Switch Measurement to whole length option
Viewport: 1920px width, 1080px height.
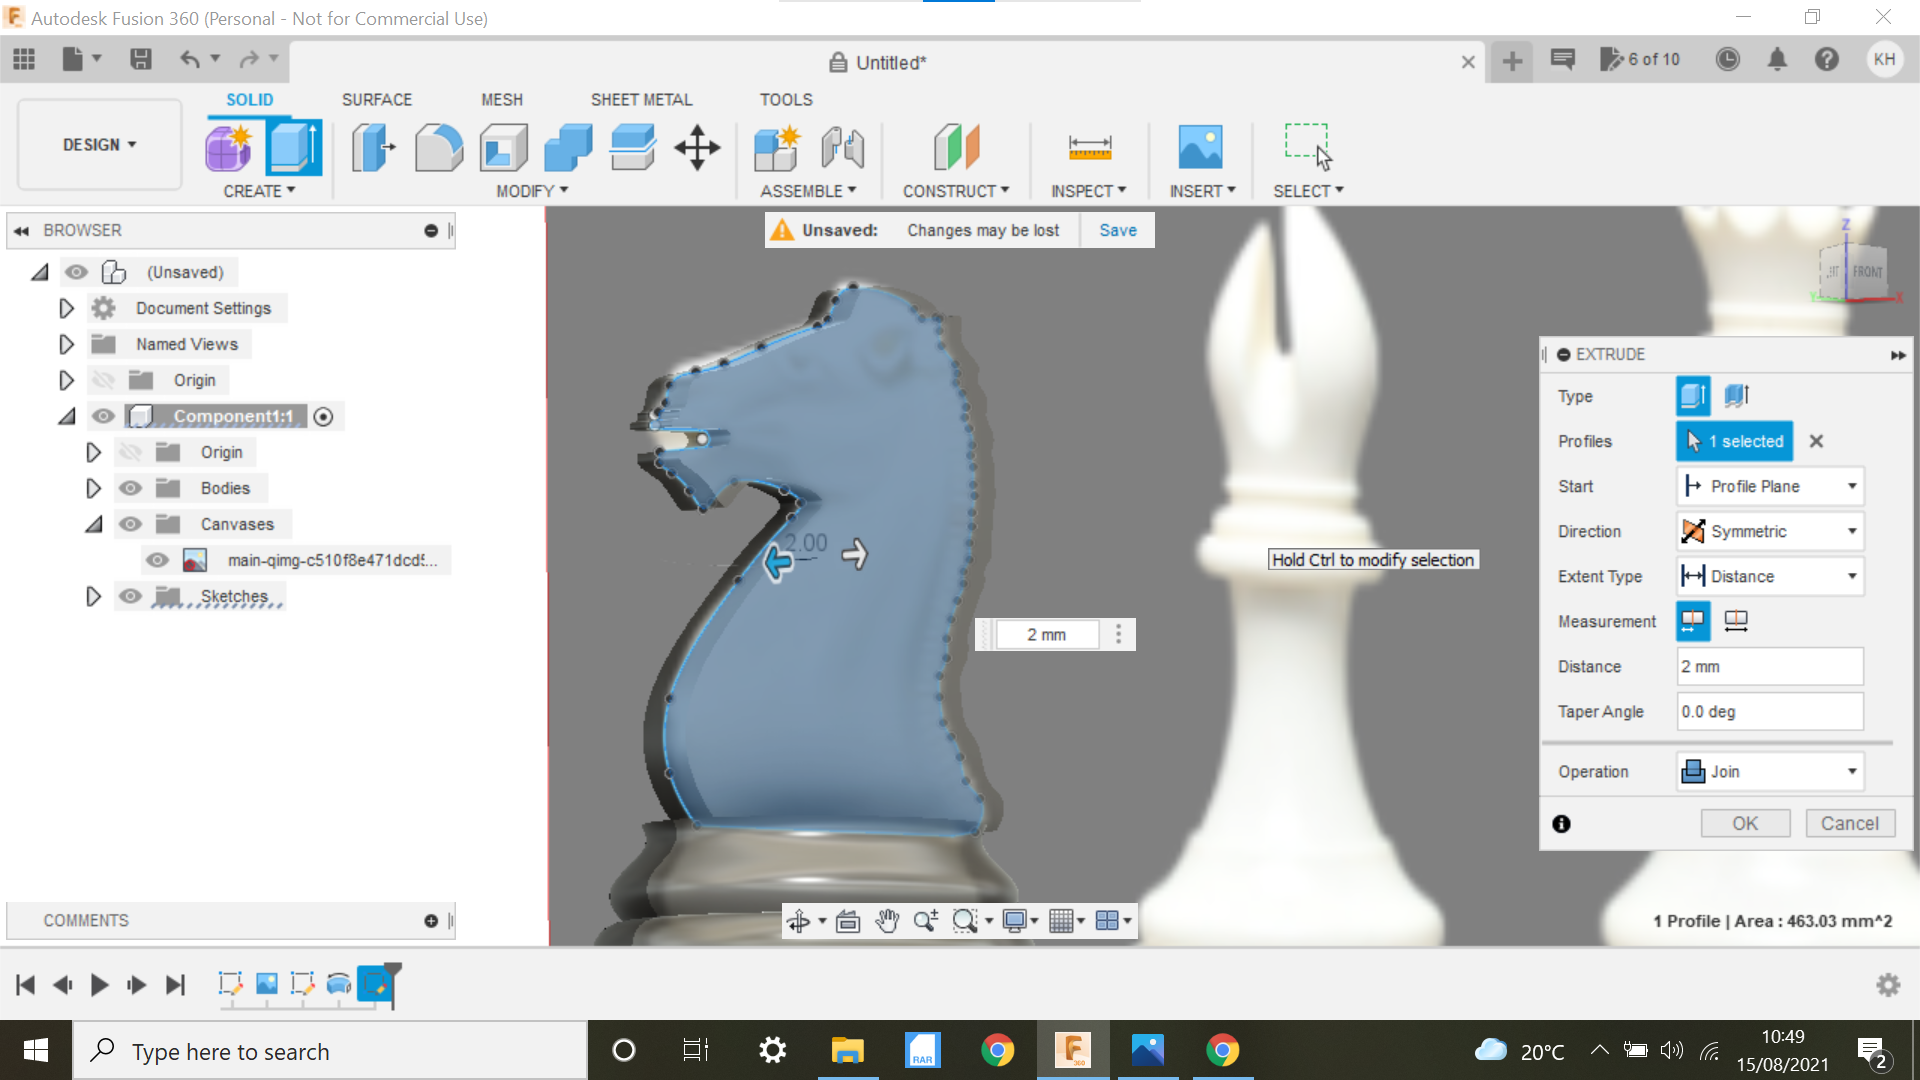[x=1737, y=621]
